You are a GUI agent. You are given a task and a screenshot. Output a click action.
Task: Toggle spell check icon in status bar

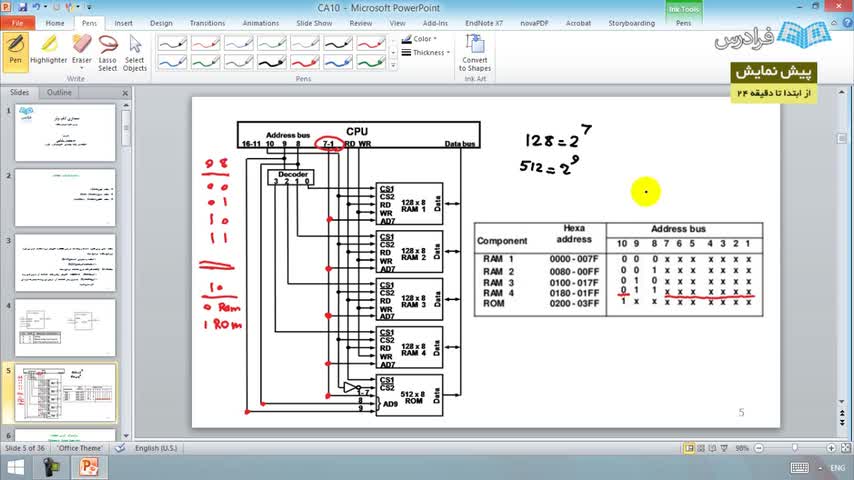pyautogui.click(x=120, y=448)
